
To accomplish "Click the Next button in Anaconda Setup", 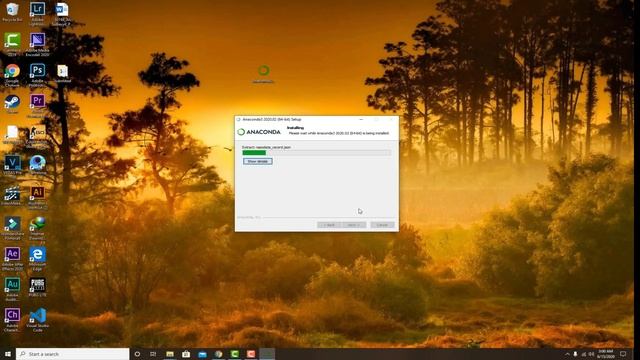I will [x=354, y=225].
